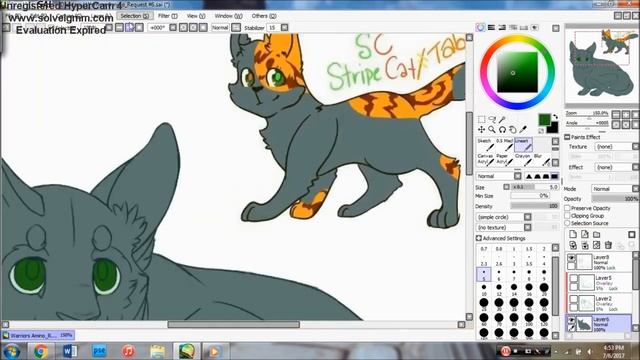Open the brush blend mode Normal dropdown
This screenshot has height=360, width=640.
(499, 176)
